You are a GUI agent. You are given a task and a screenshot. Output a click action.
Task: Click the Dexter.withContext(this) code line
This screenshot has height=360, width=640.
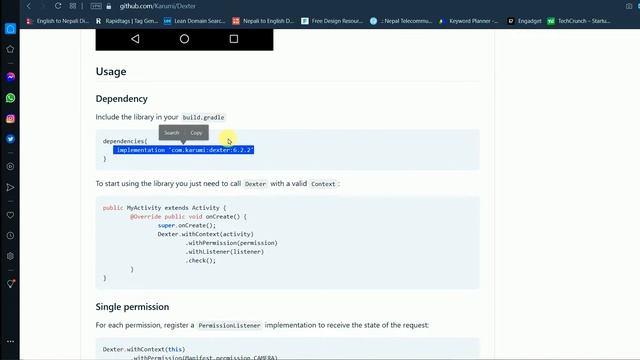pyautogui.click(x=144, y=349)
